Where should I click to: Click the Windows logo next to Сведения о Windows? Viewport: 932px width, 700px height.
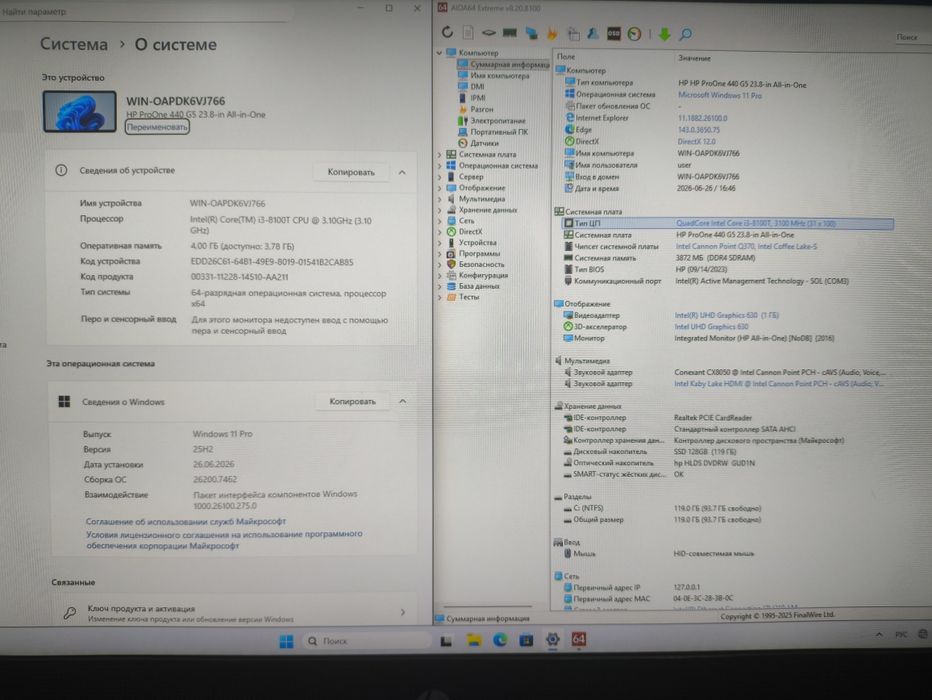click(64, 402)
